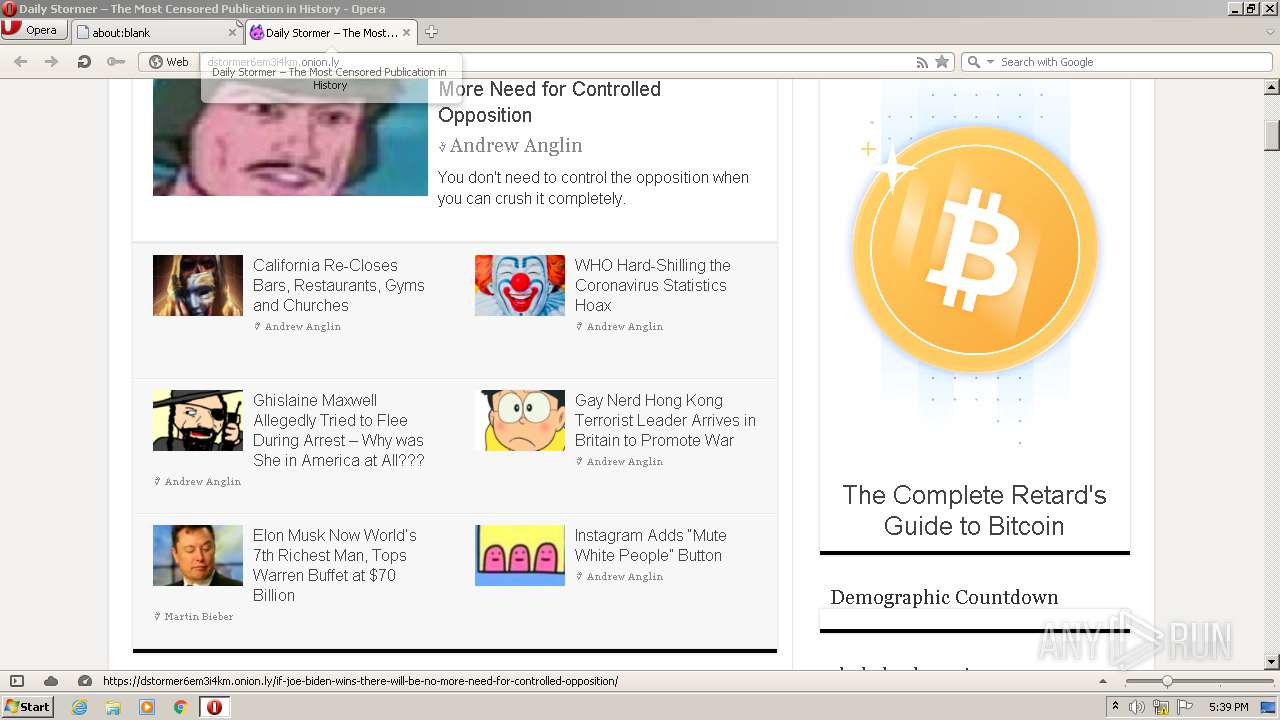Bookmark the page with the star icon
Image resolution: width=1280 pixels, height=720 pixels.
click(x=942, y=62)
